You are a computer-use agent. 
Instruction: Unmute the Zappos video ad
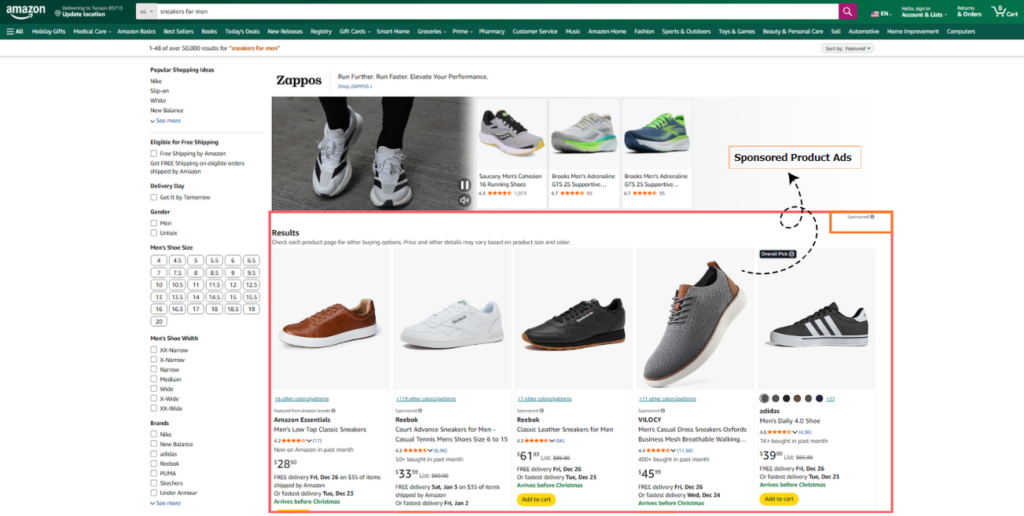pos(464,201)
